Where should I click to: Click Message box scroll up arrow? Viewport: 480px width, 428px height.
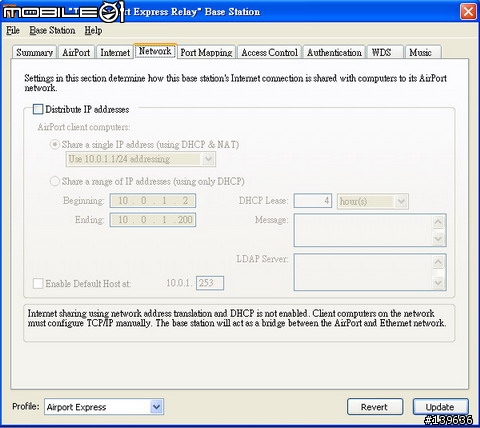438,222
